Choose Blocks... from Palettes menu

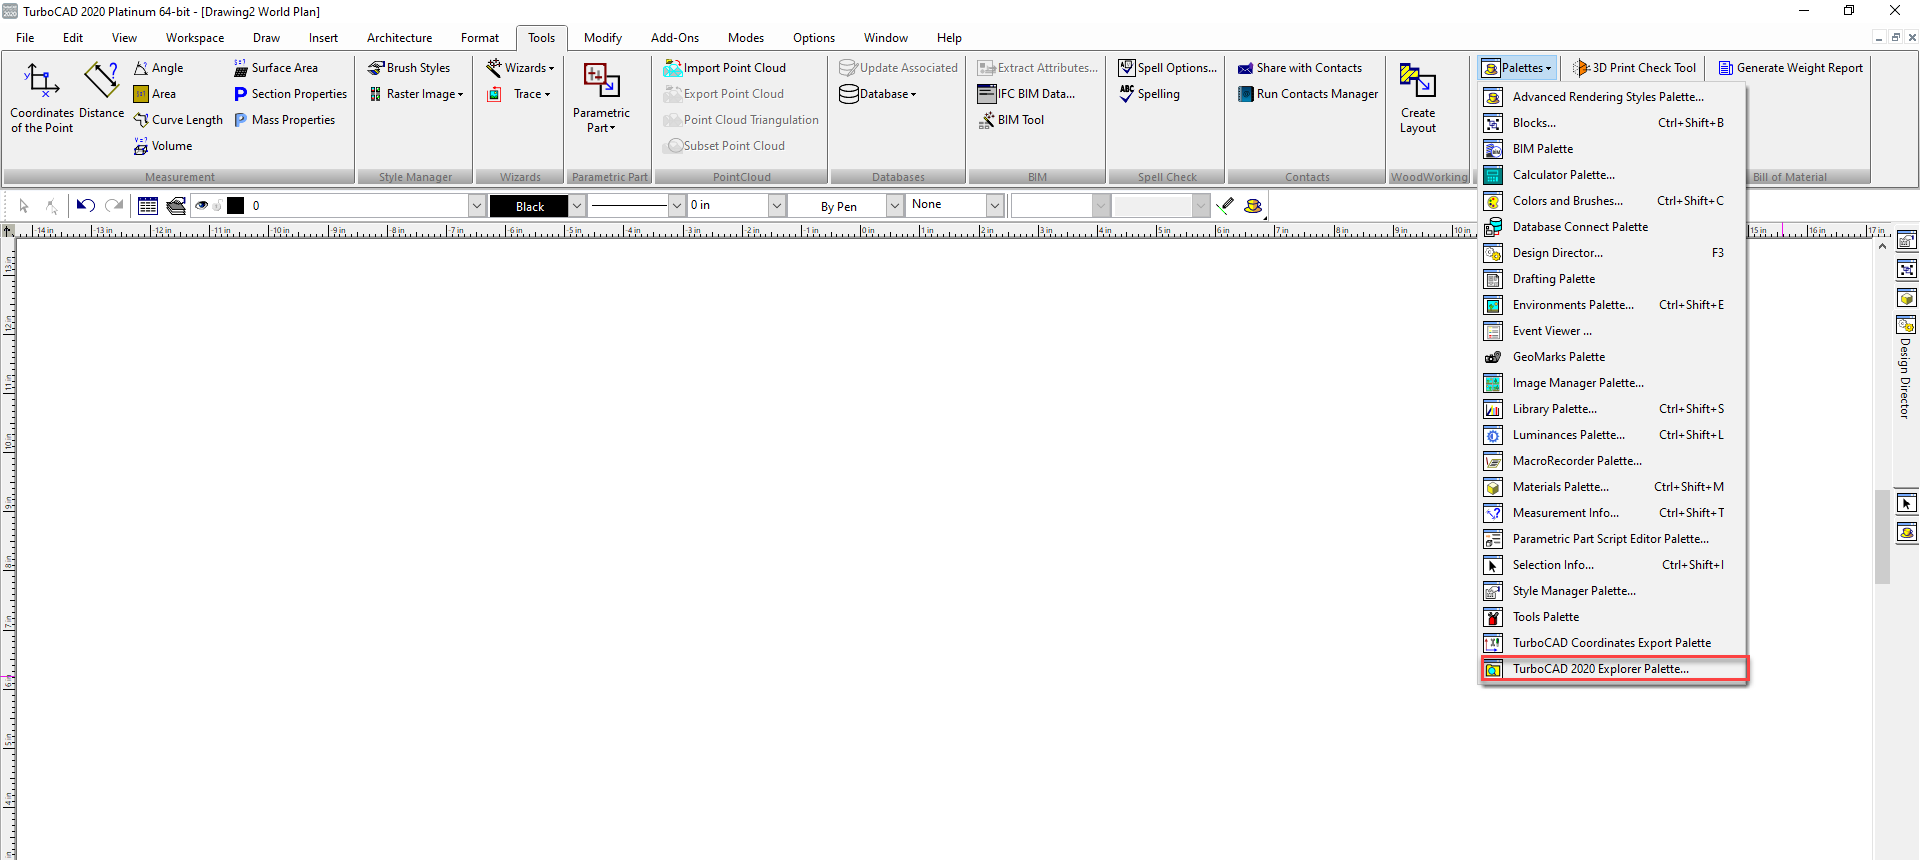[x=1614, y=123]
